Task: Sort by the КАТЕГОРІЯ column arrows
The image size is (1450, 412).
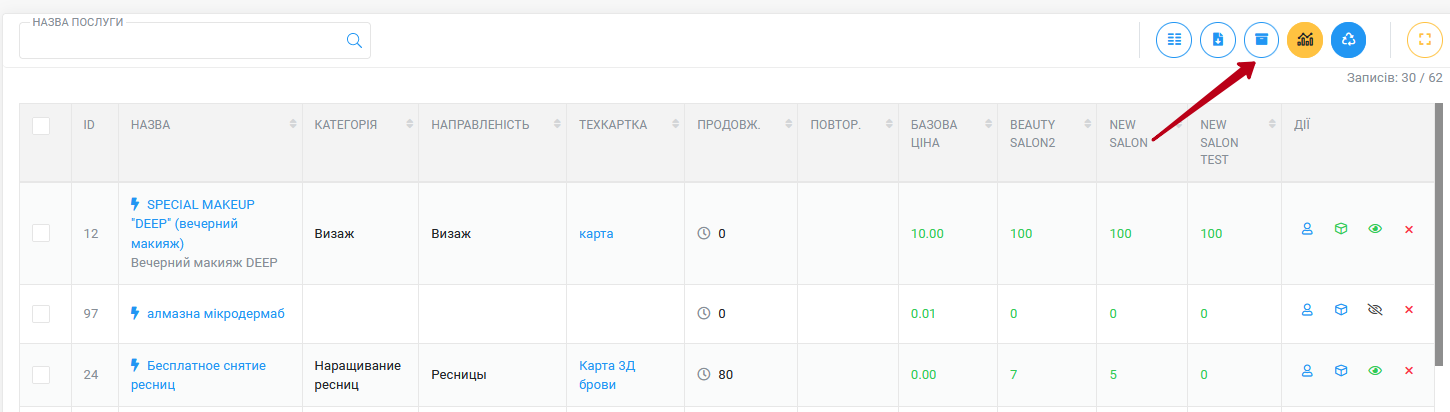Action: coord(409,124)
